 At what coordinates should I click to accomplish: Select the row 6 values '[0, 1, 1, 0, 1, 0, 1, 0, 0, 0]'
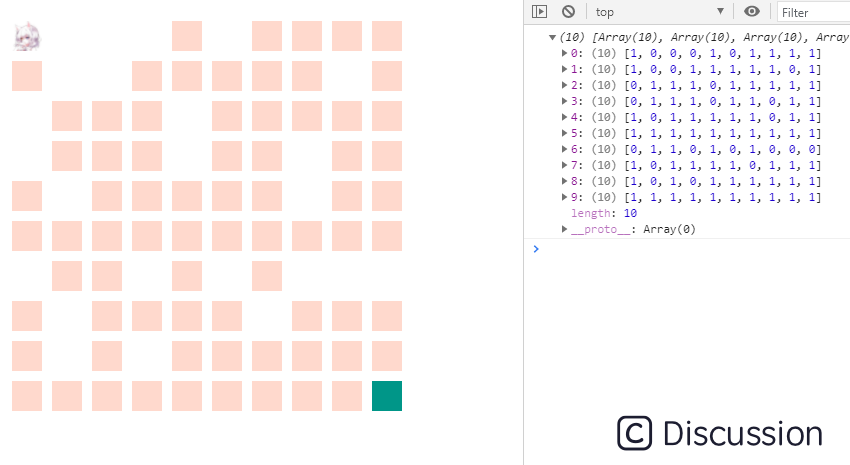click(723, 149)
